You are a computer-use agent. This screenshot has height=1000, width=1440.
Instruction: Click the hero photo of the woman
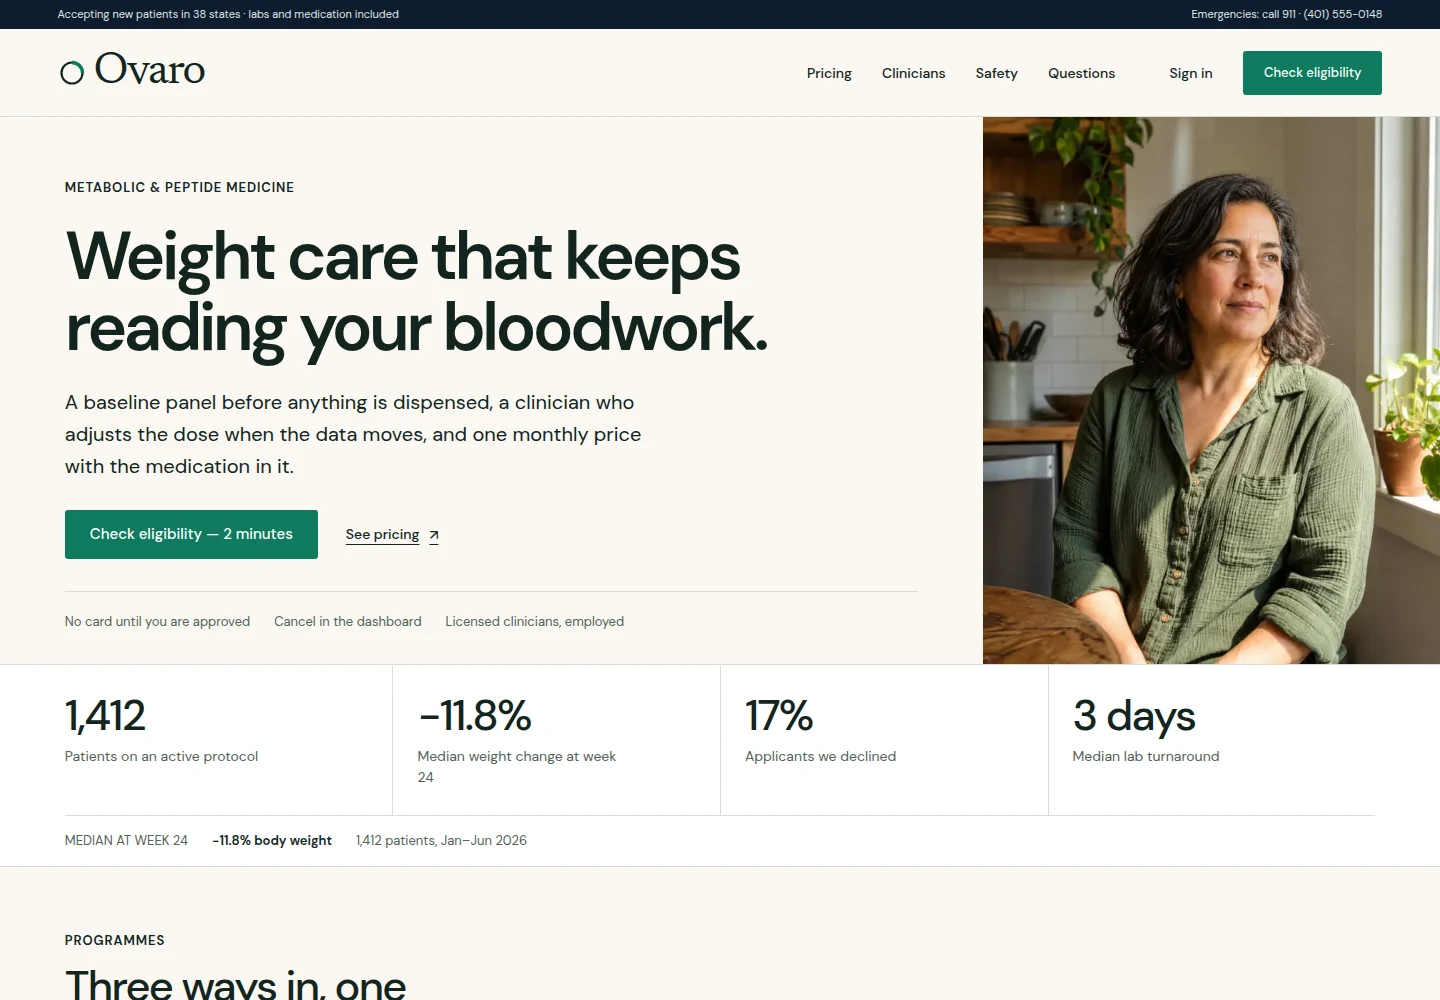(1211, 390)
